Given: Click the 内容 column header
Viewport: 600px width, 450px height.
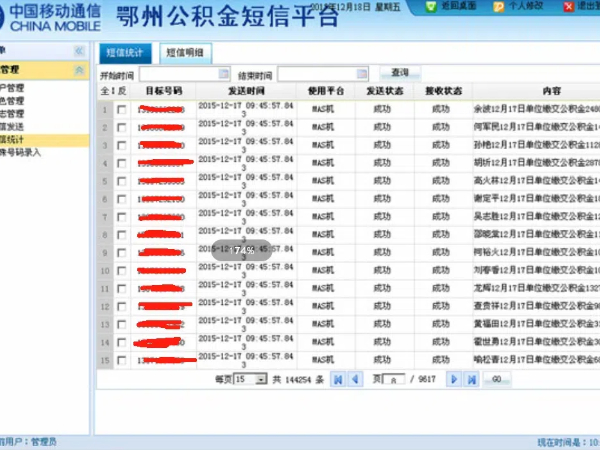Looking at the screenshot, I should point(552,91).
